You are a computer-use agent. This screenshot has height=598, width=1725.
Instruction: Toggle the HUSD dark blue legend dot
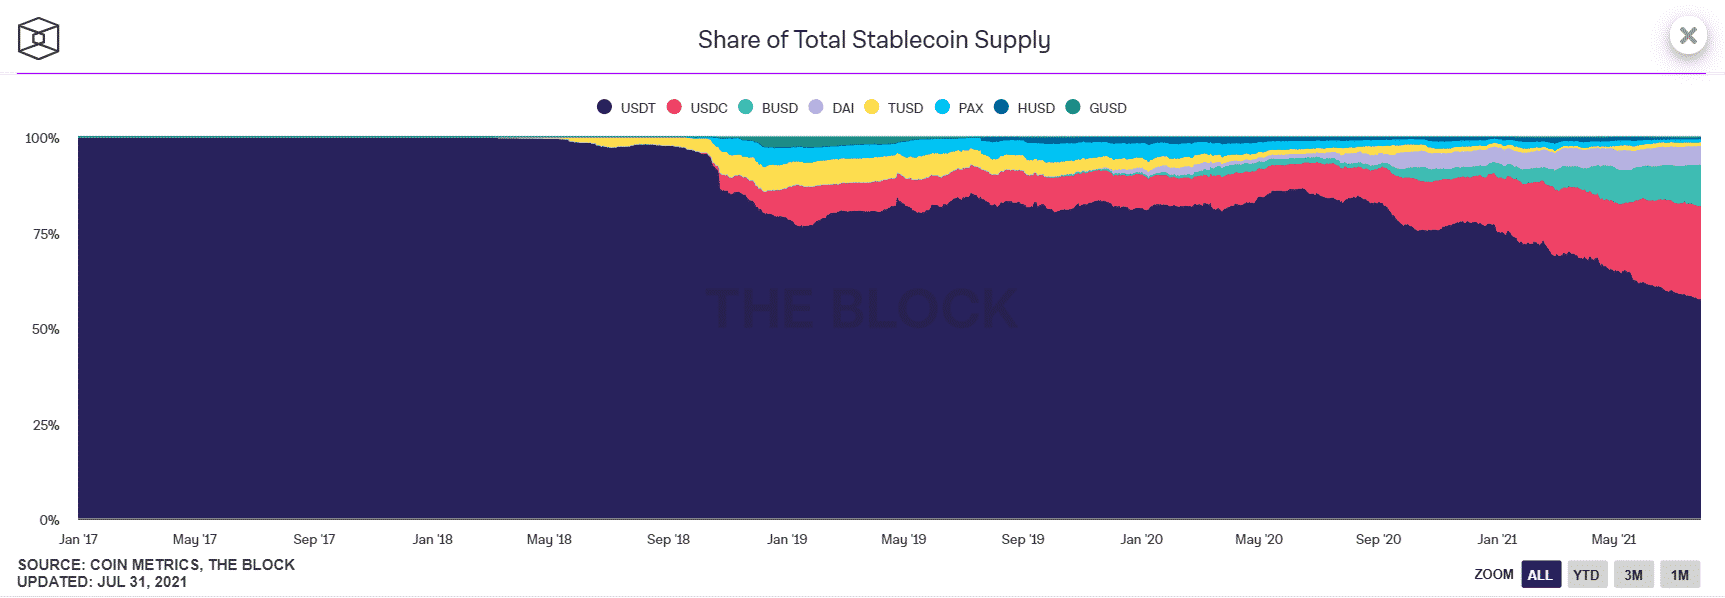coord(1001,107)
